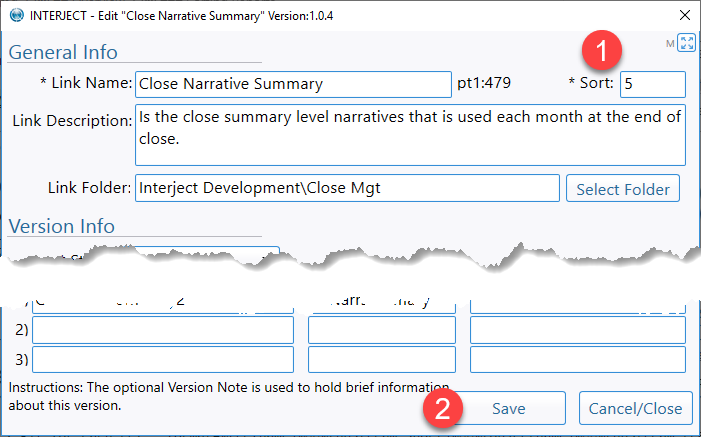Focus the Link Folder path field
The image size is (701, 437).
click(x=347, y=188)
